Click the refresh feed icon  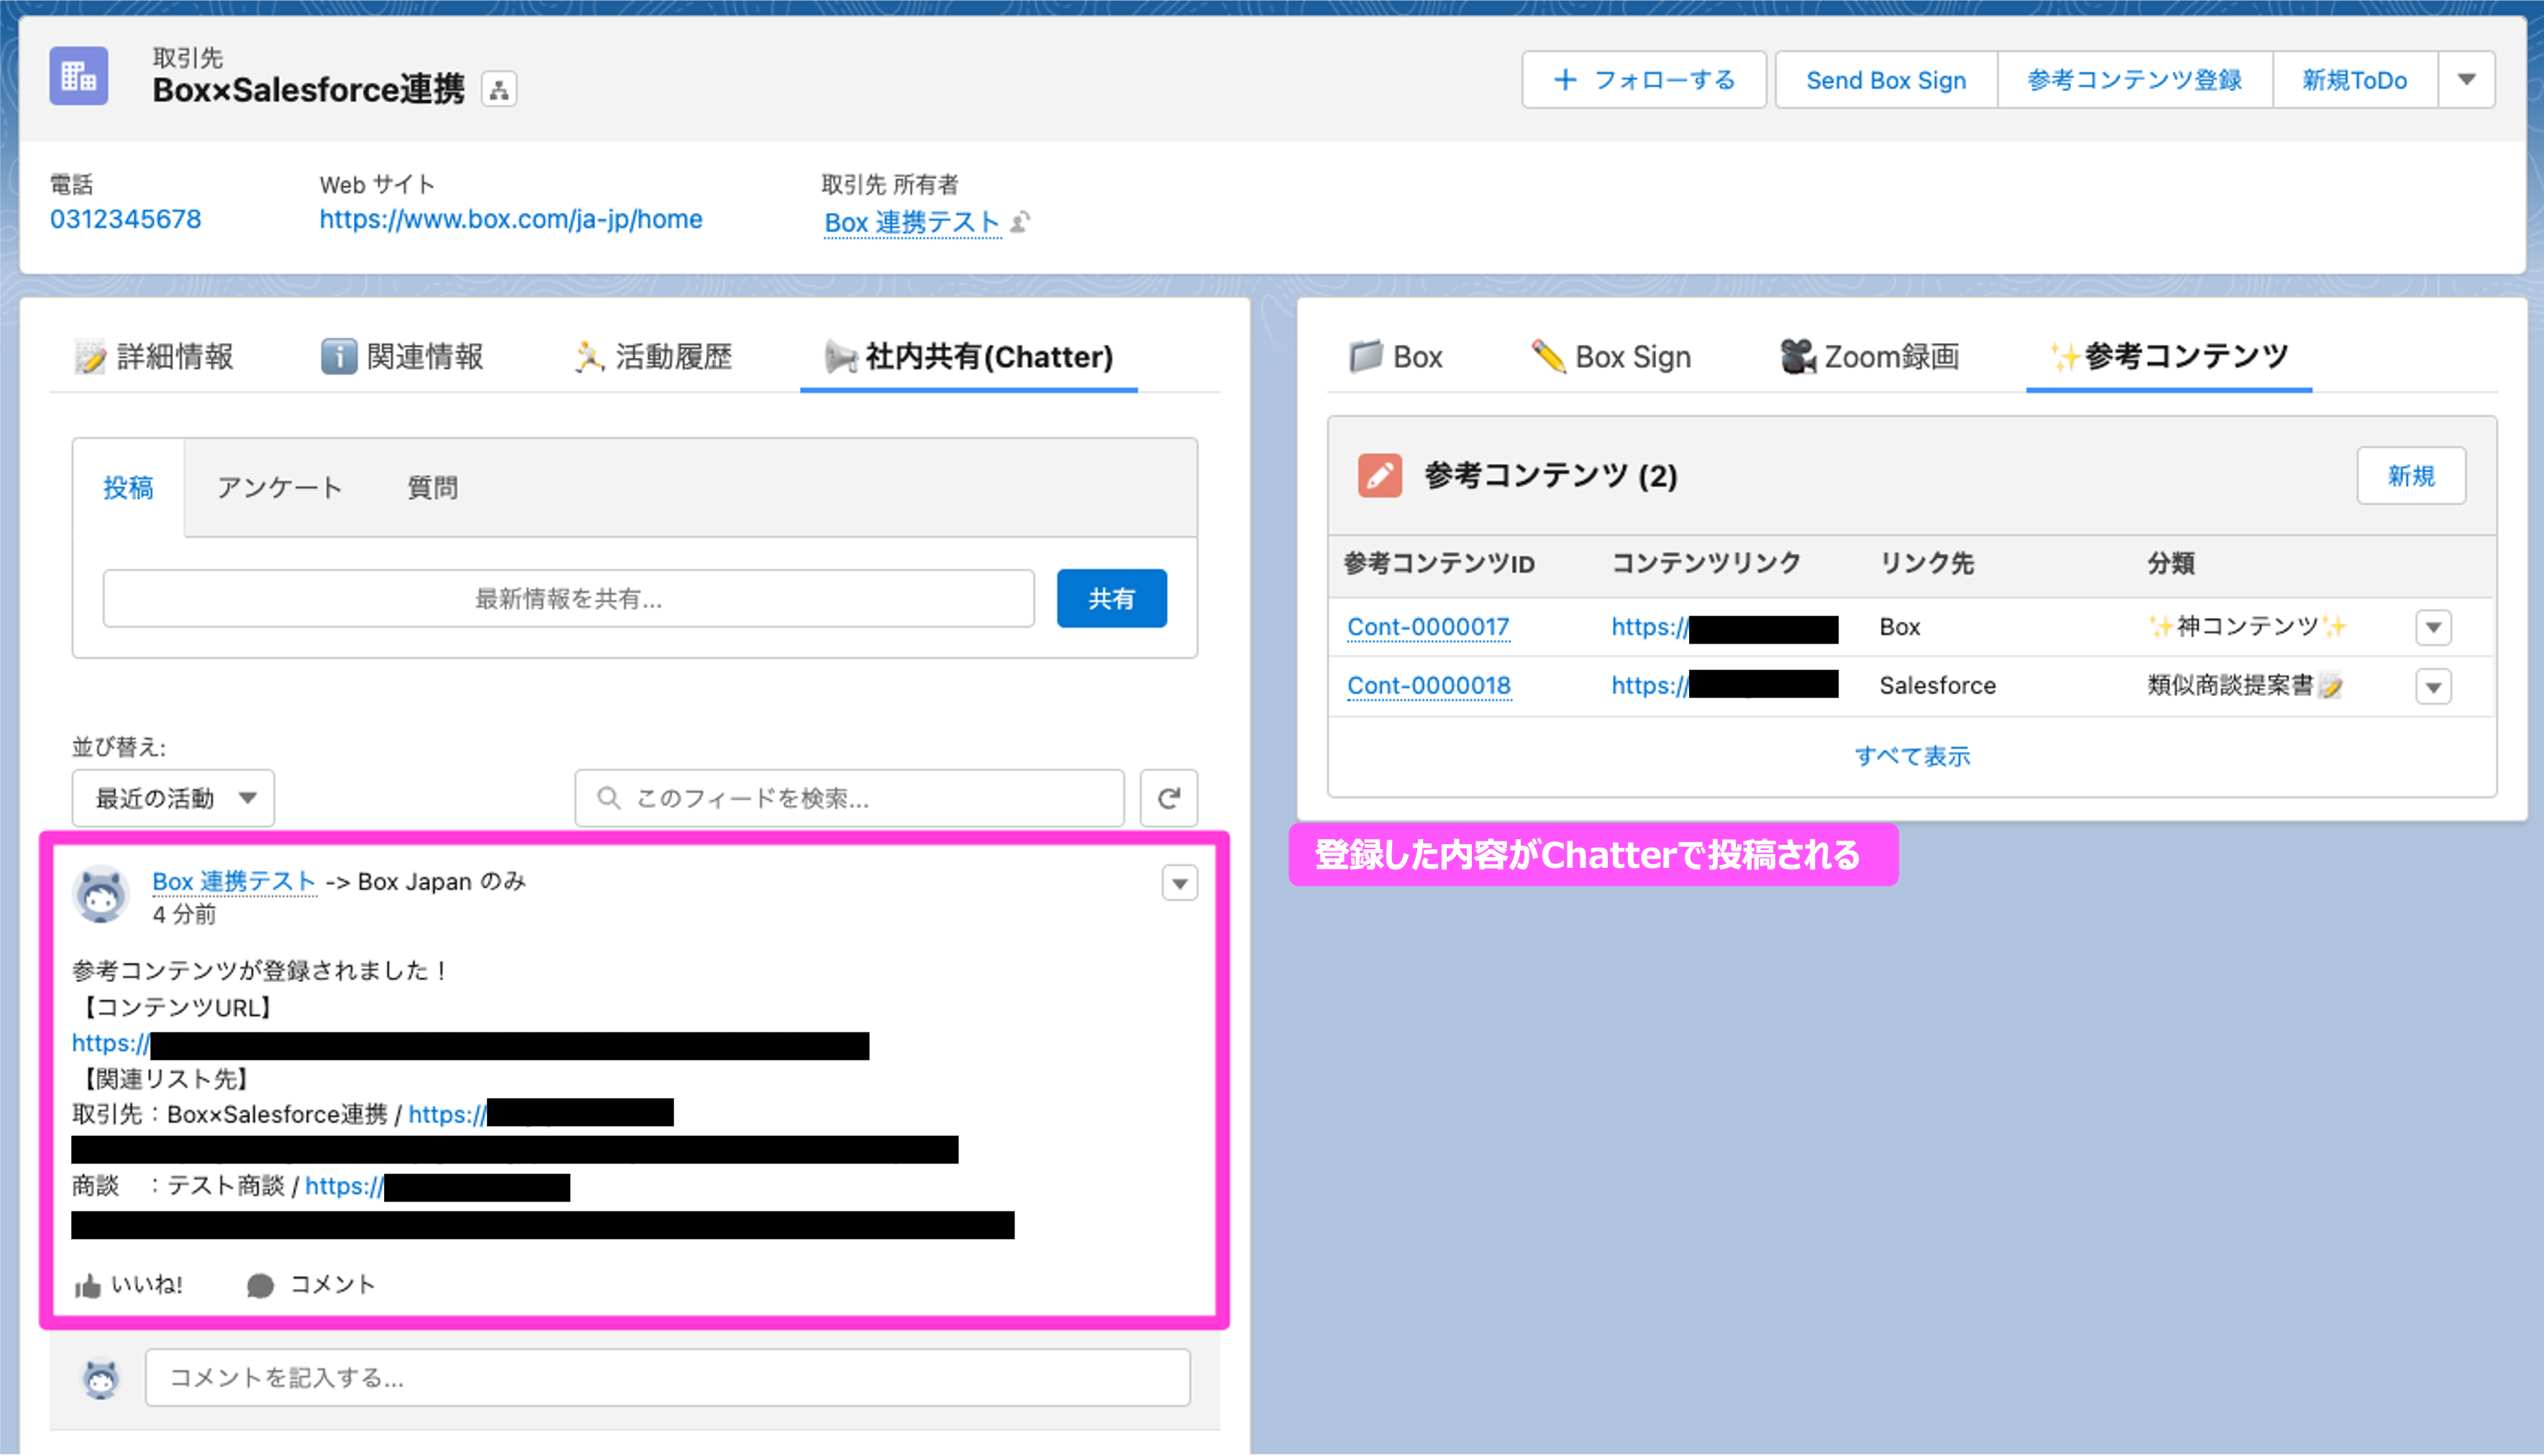(x=1168, y=798)
